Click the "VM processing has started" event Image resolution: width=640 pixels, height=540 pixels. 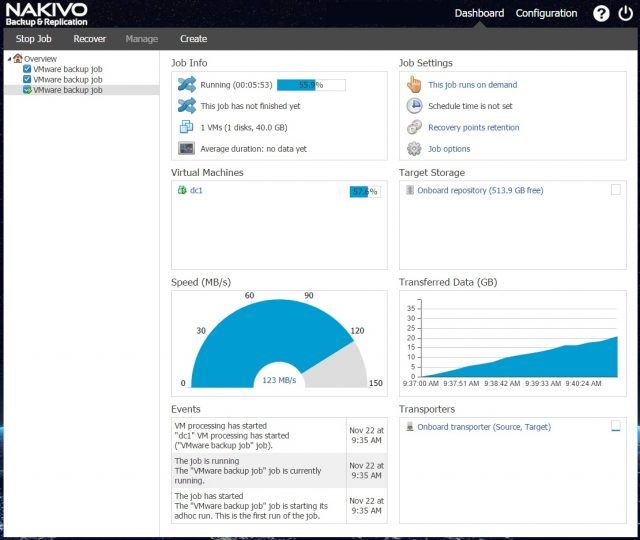[x=279, y=435]
